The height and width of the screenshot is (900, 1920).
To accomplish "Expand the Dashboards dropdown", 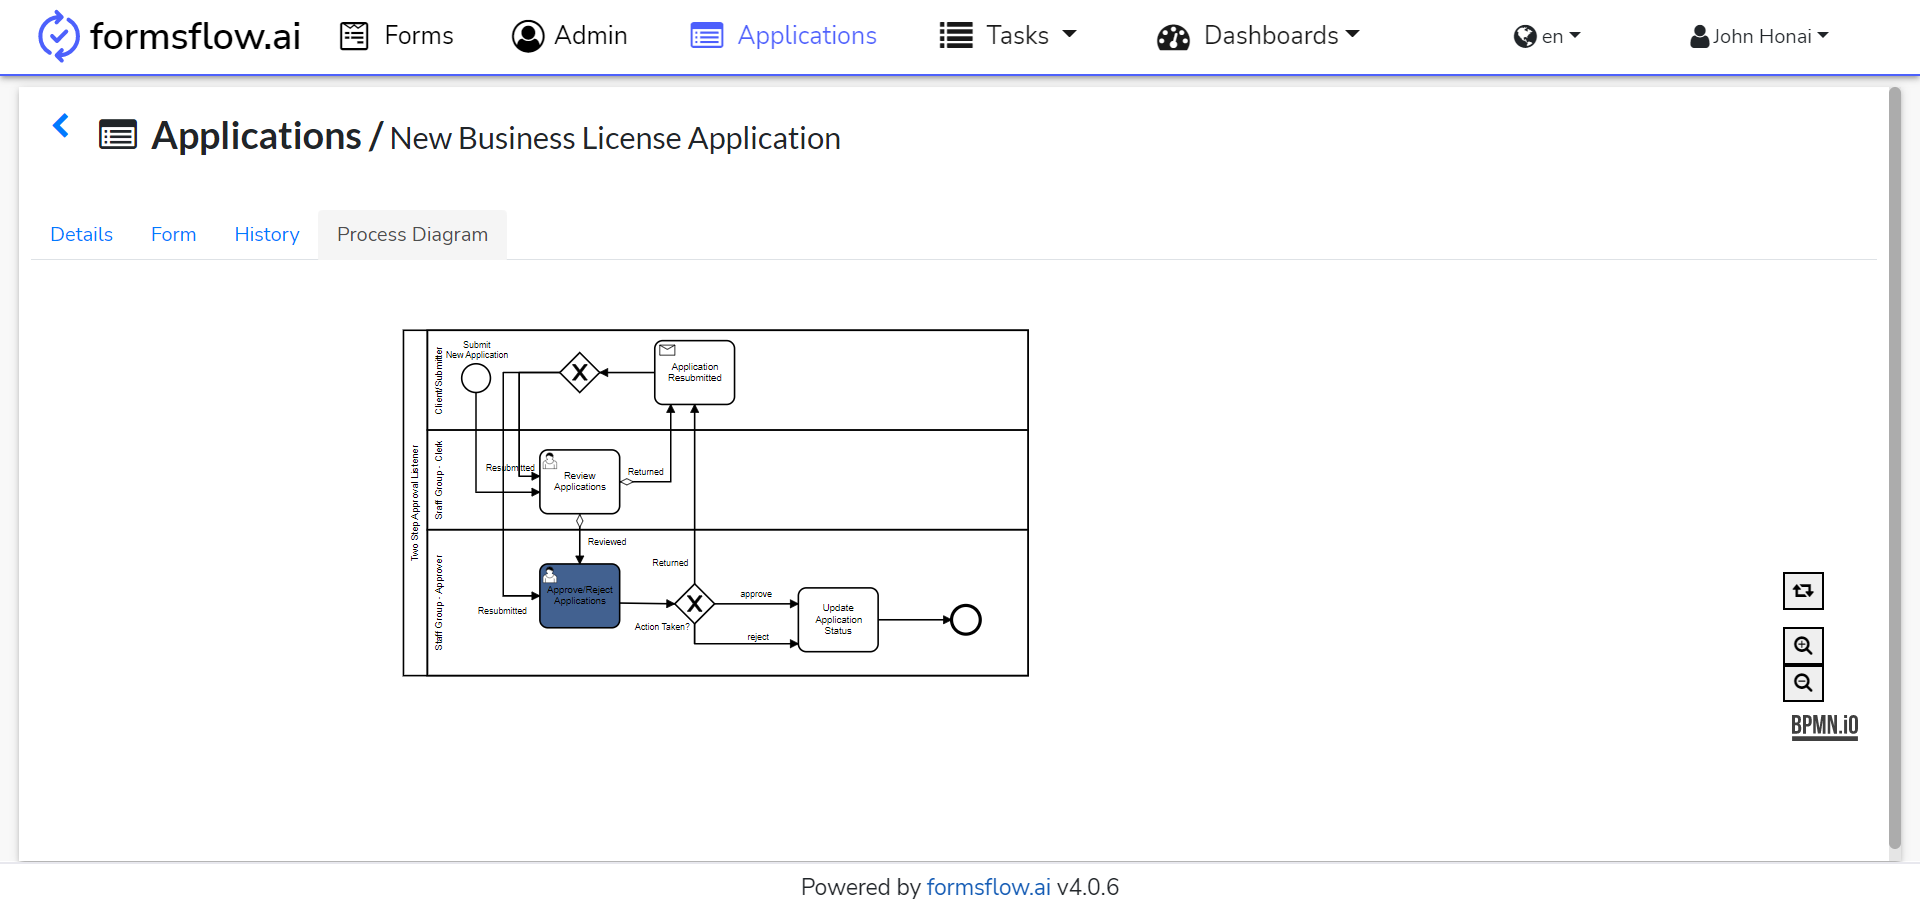I will click(1258, 36).
